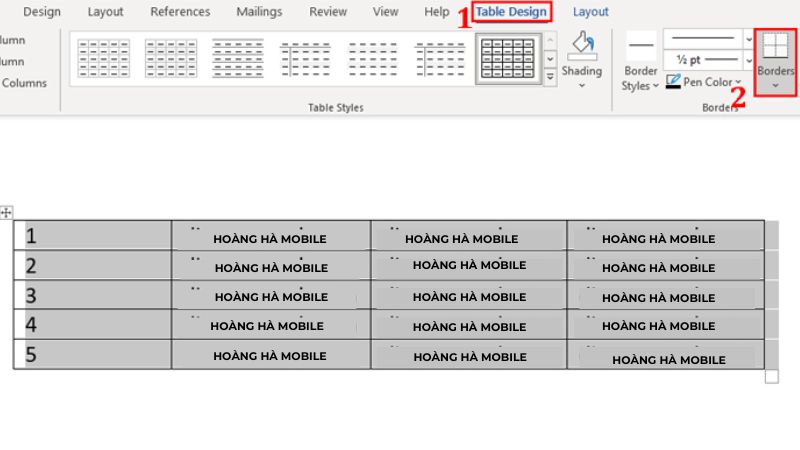
Task: Open the References tab
Action: coord(180,12)
